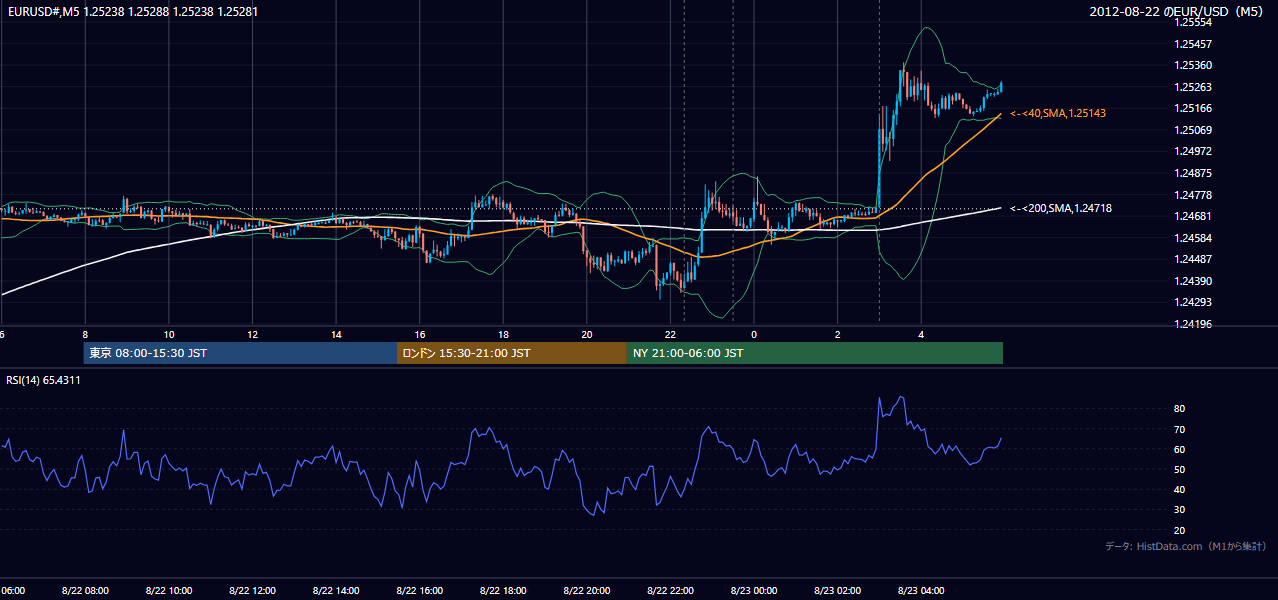
Task: Click hour tick 16 under price chart
Action: [420, 334]
